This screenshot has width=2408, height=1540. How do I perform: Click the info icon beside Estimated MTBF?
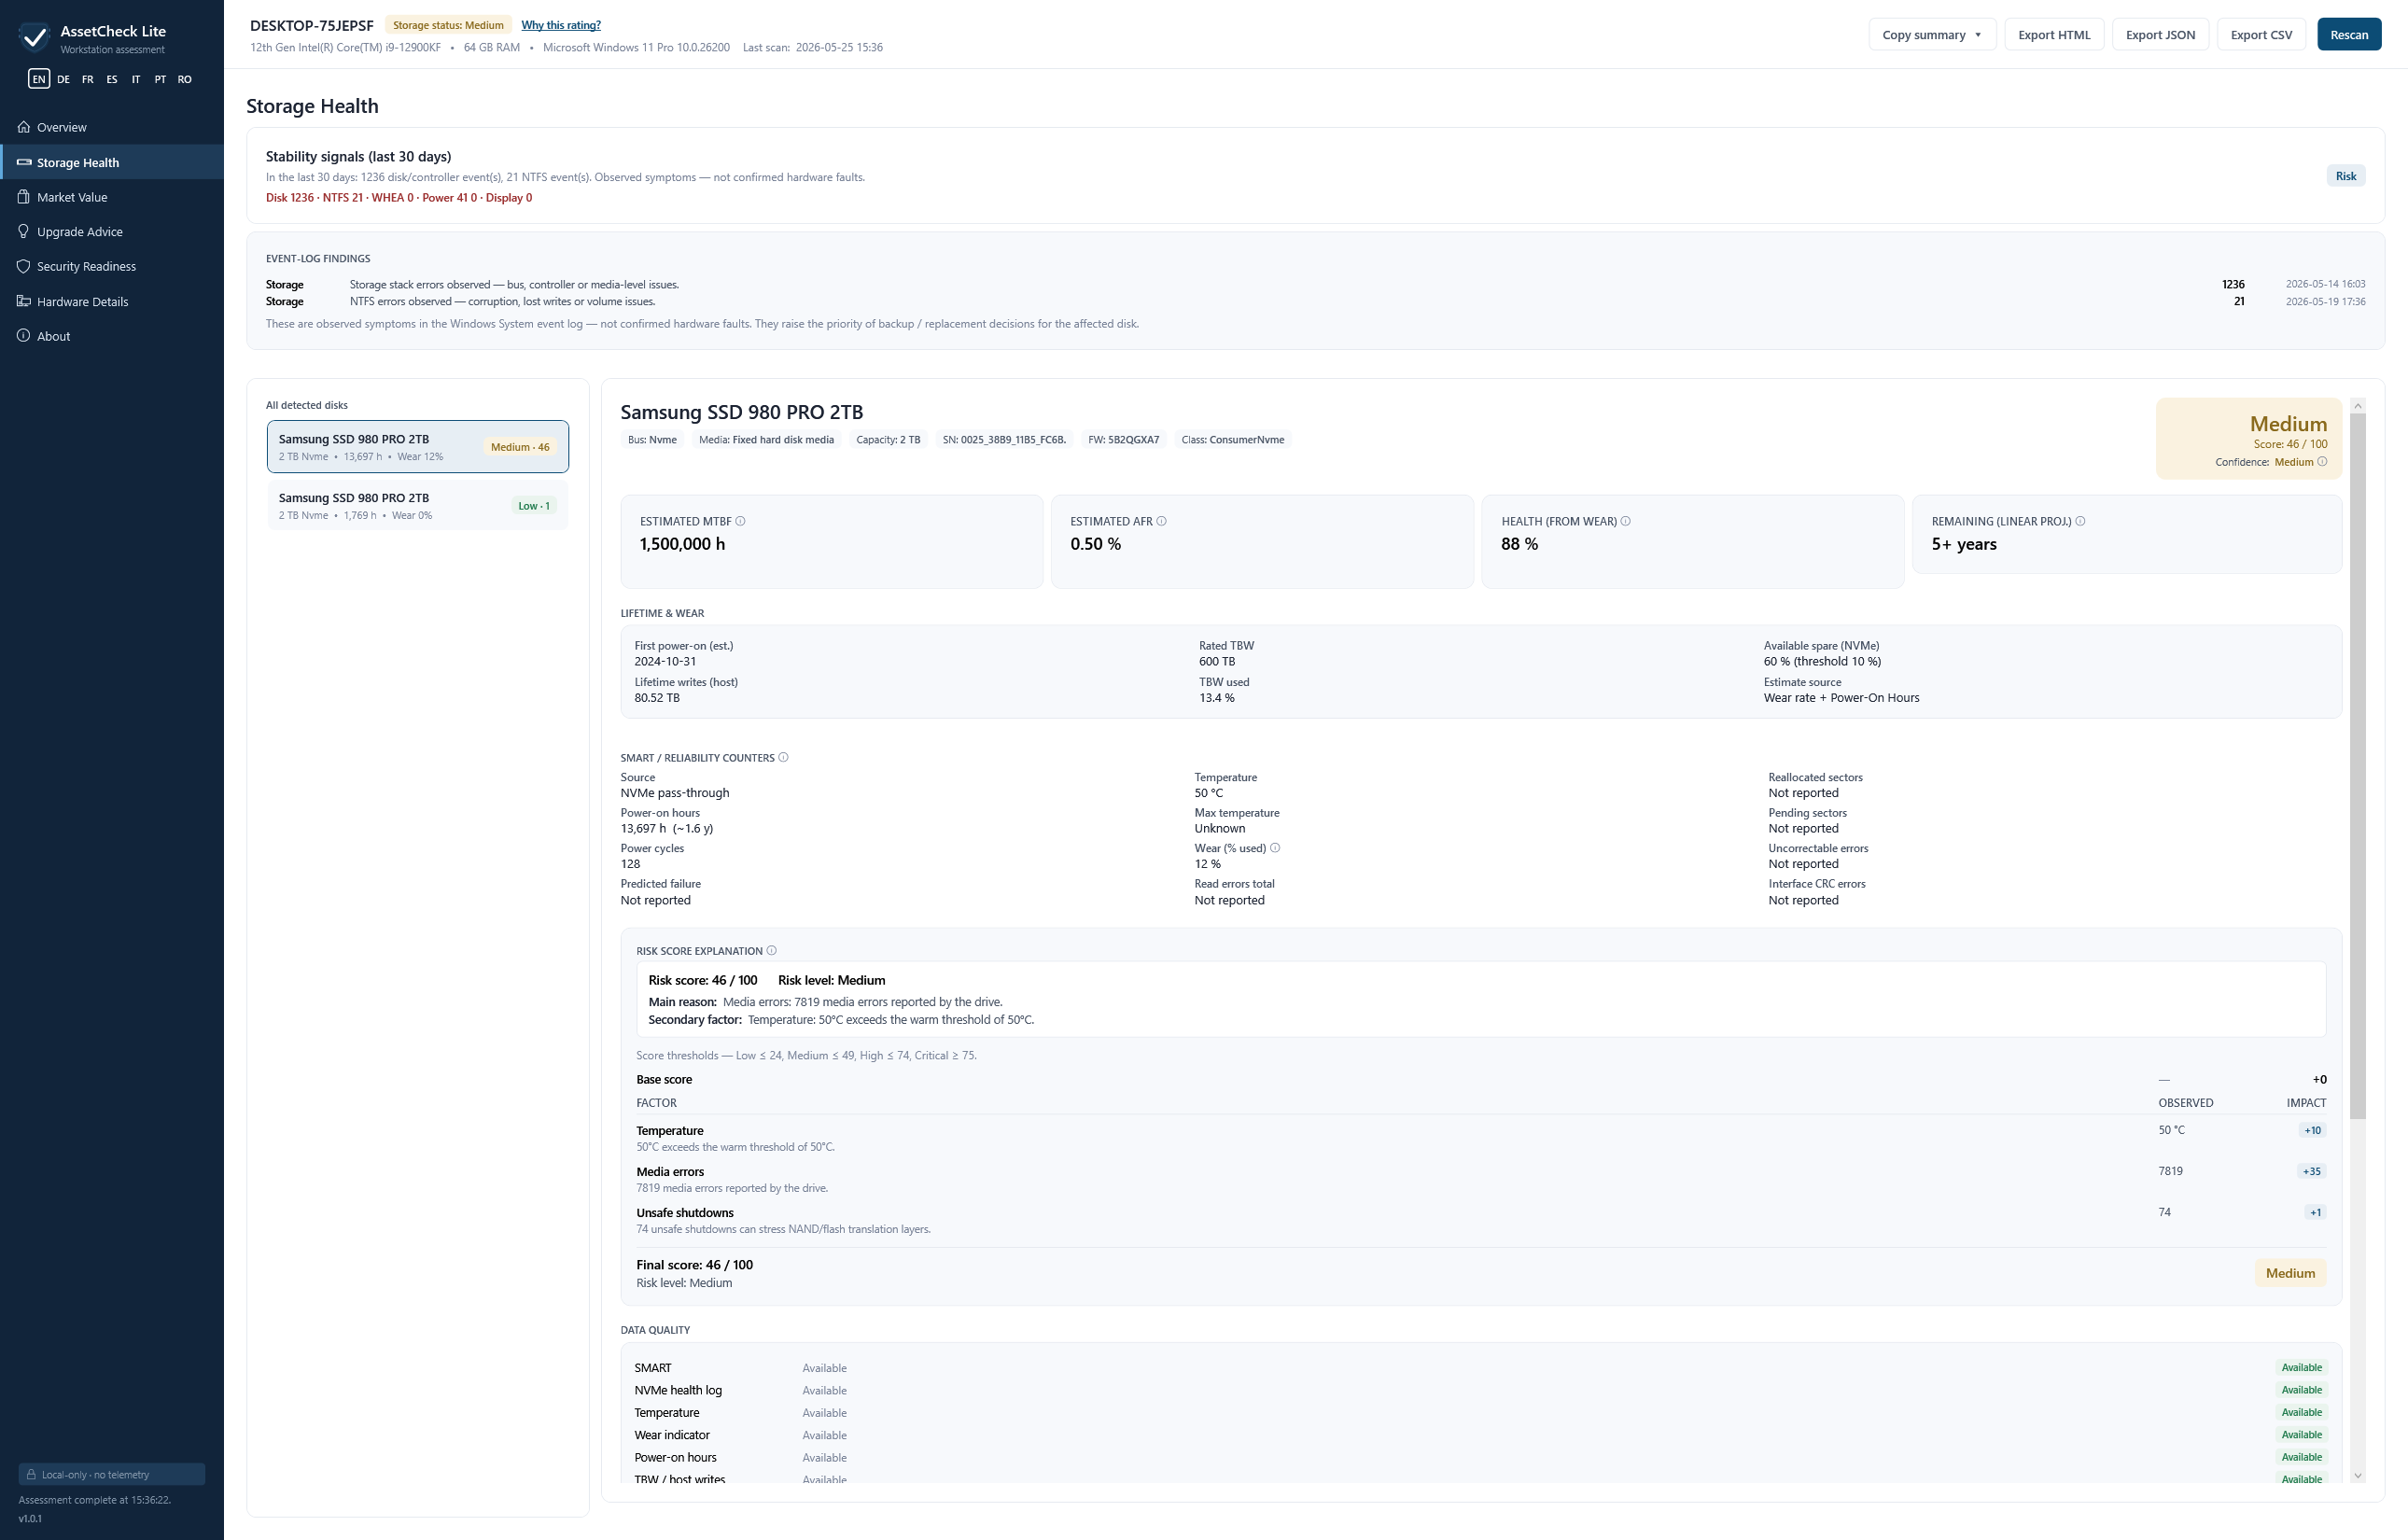740,521
